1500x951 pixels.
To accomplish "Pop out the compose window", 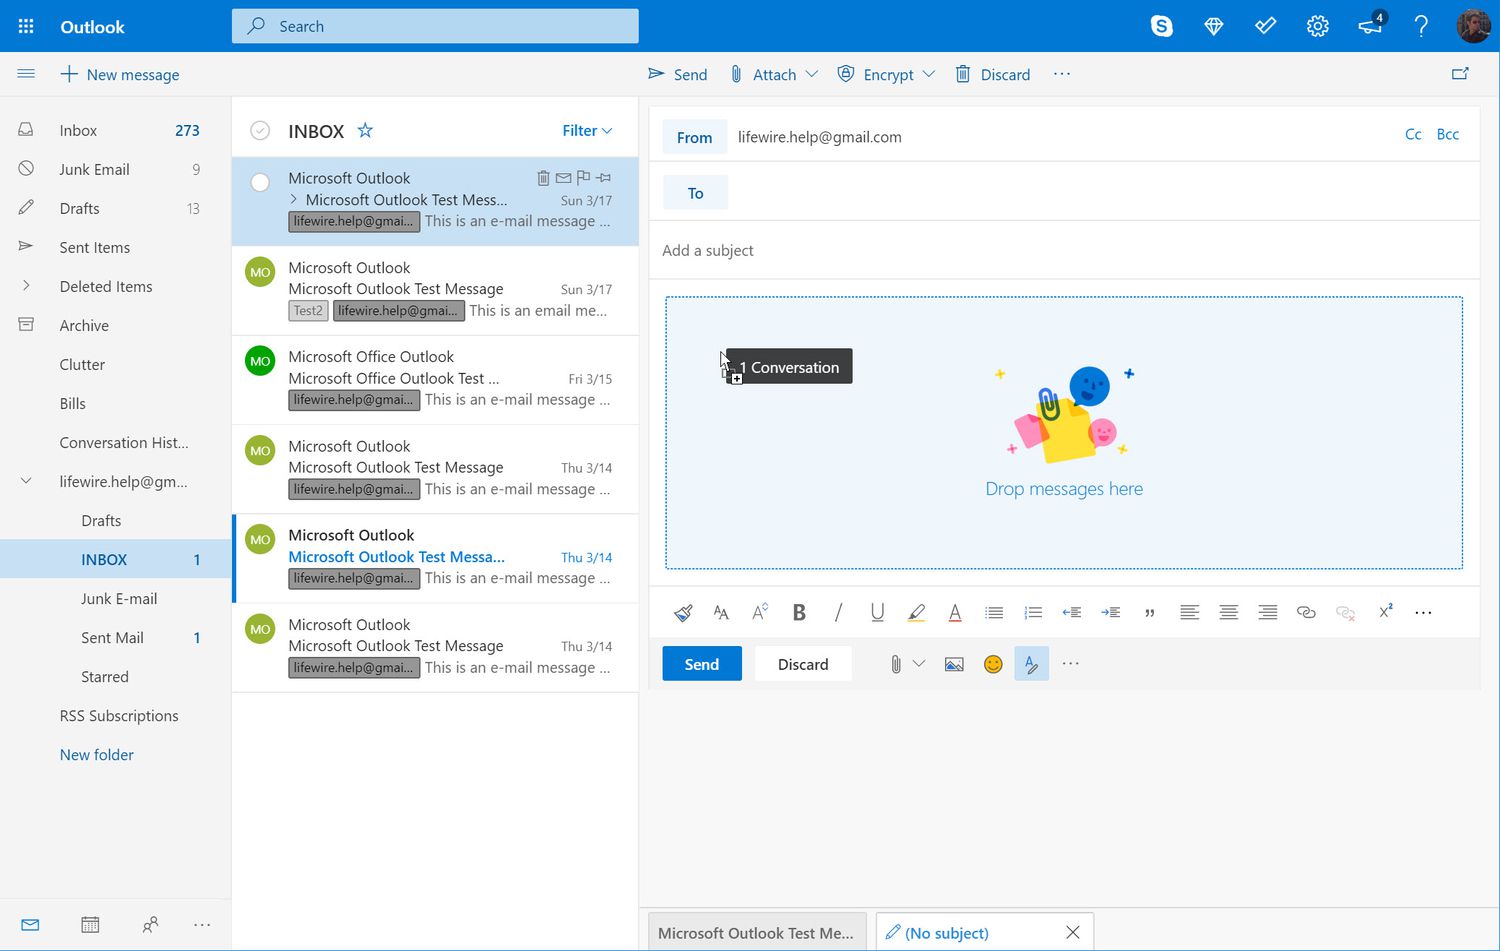I will pos(1460,74).
